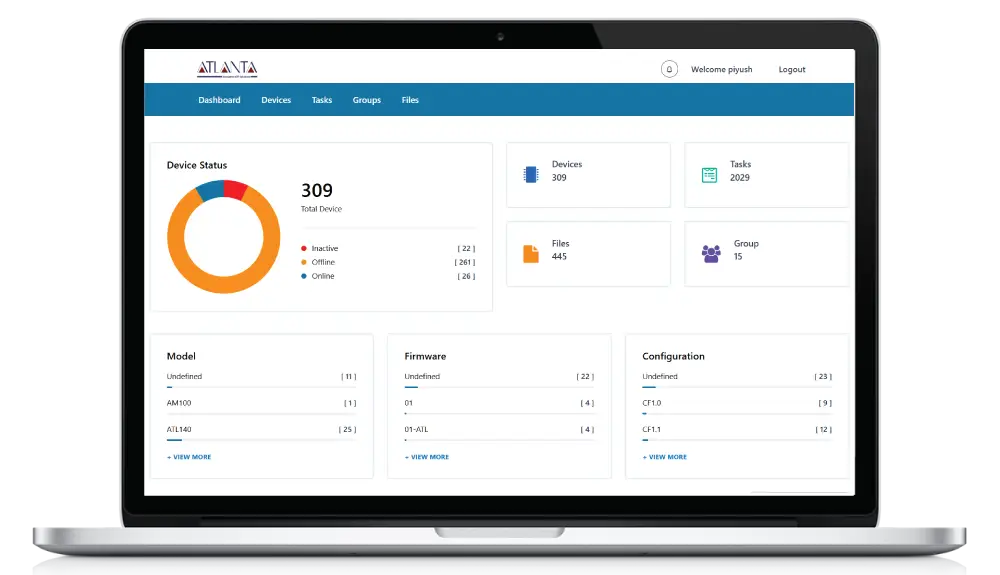Expand Configuration list with View More

(x=665, y=457)
